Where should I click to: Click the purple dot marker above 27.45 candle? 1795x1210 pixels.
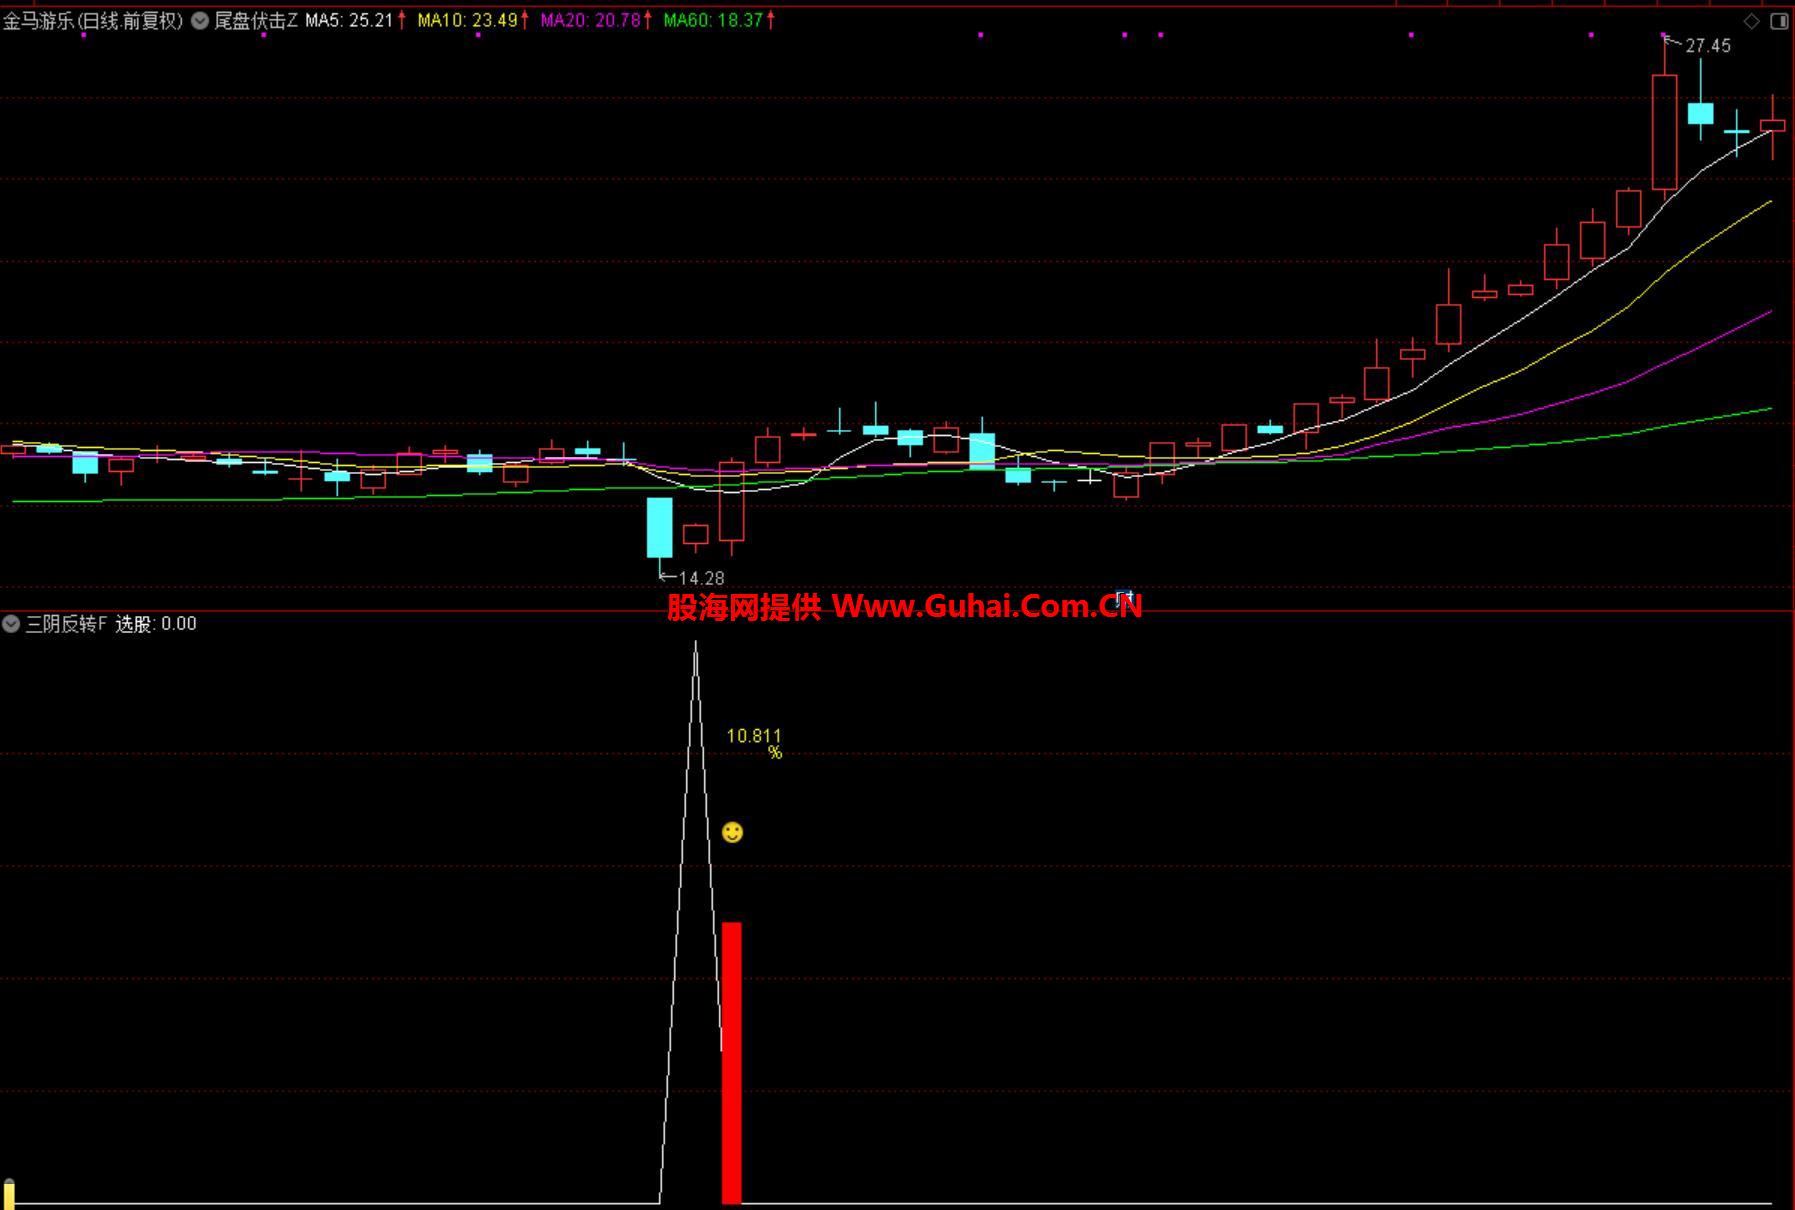pos(1664,36)
